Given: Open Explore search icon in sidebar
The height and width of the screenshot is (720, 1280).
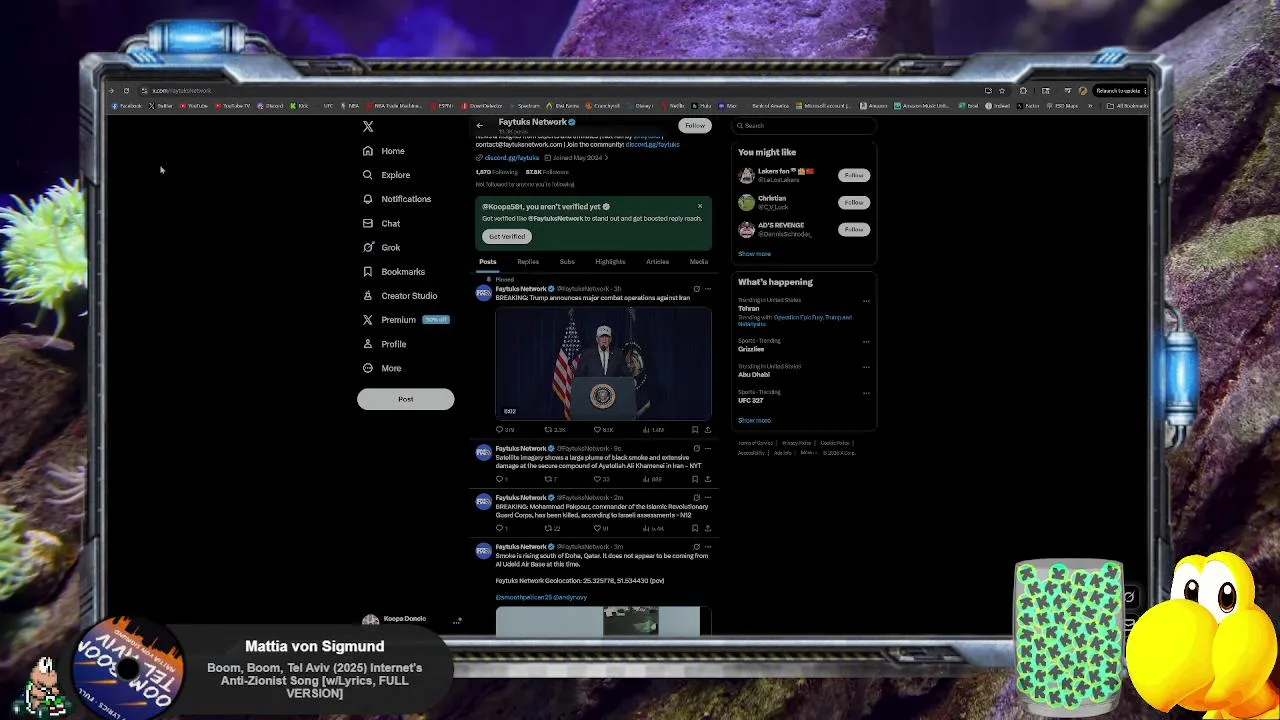Looking at the screenshot, I should [368, 175].
